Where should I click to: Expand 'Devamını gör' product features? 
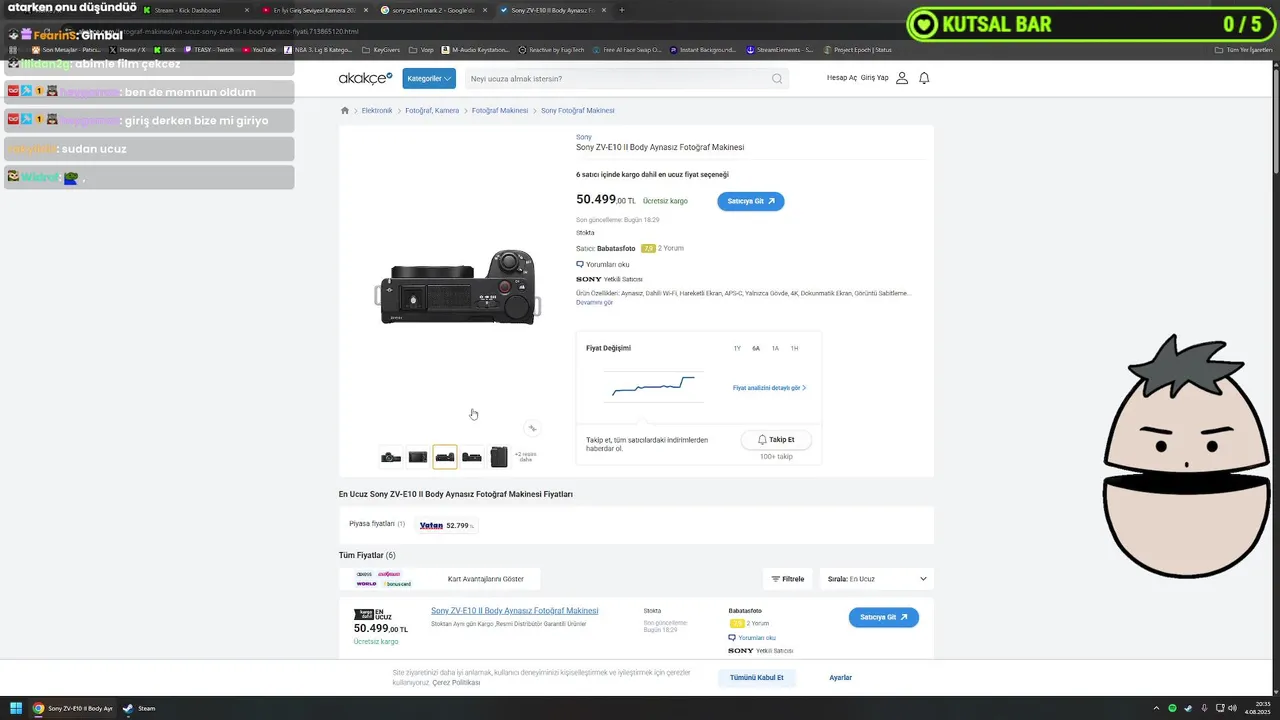594,302
